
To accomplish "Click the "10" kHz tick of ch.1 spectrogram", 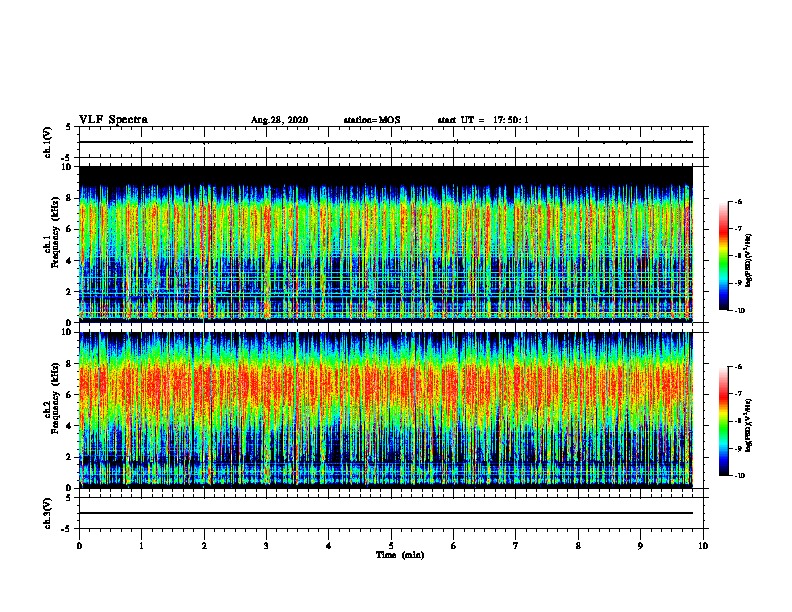I will tap(66, 167).
